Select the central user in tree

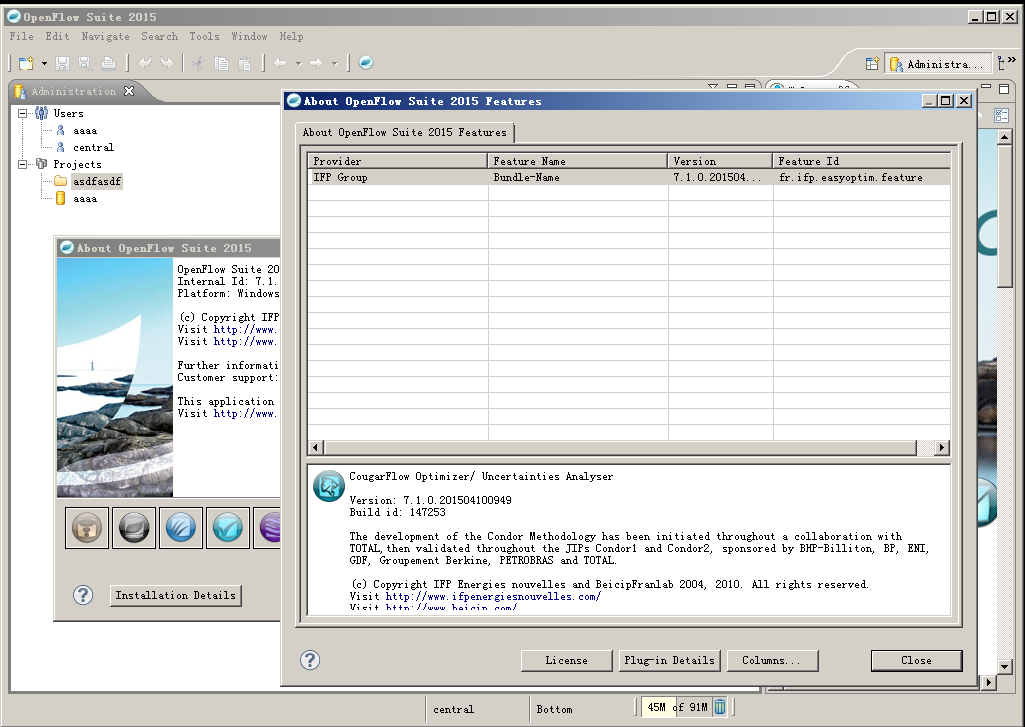pyautogui.click(x=93, y=148)
